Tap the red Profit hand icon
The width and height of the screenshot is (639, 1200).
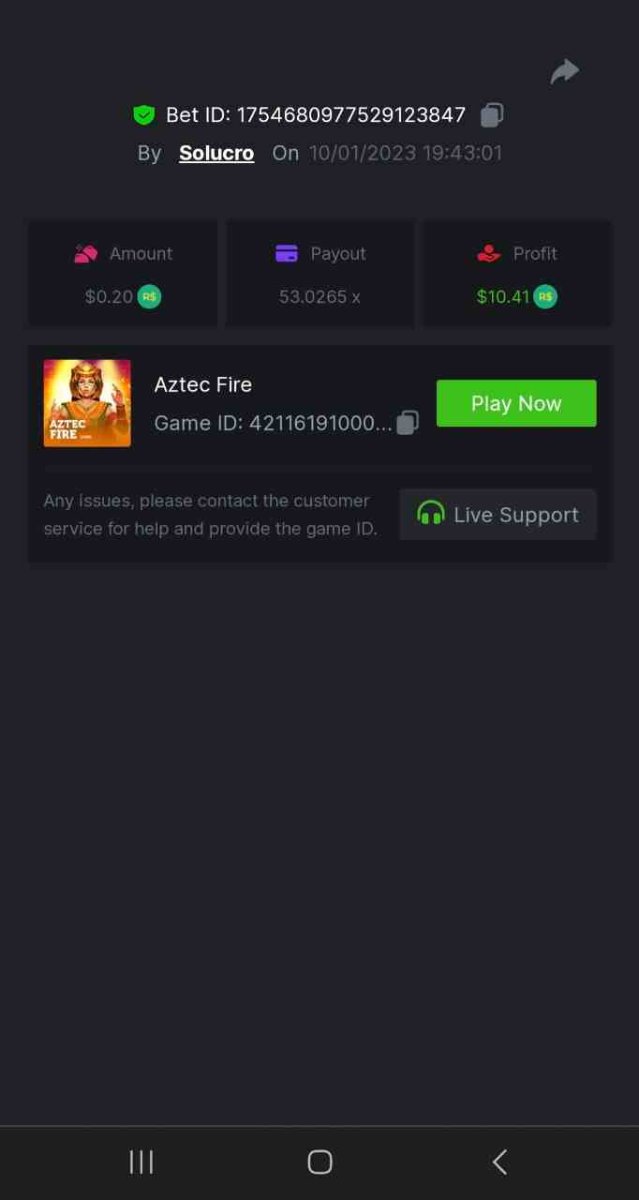tap(489, 254)
